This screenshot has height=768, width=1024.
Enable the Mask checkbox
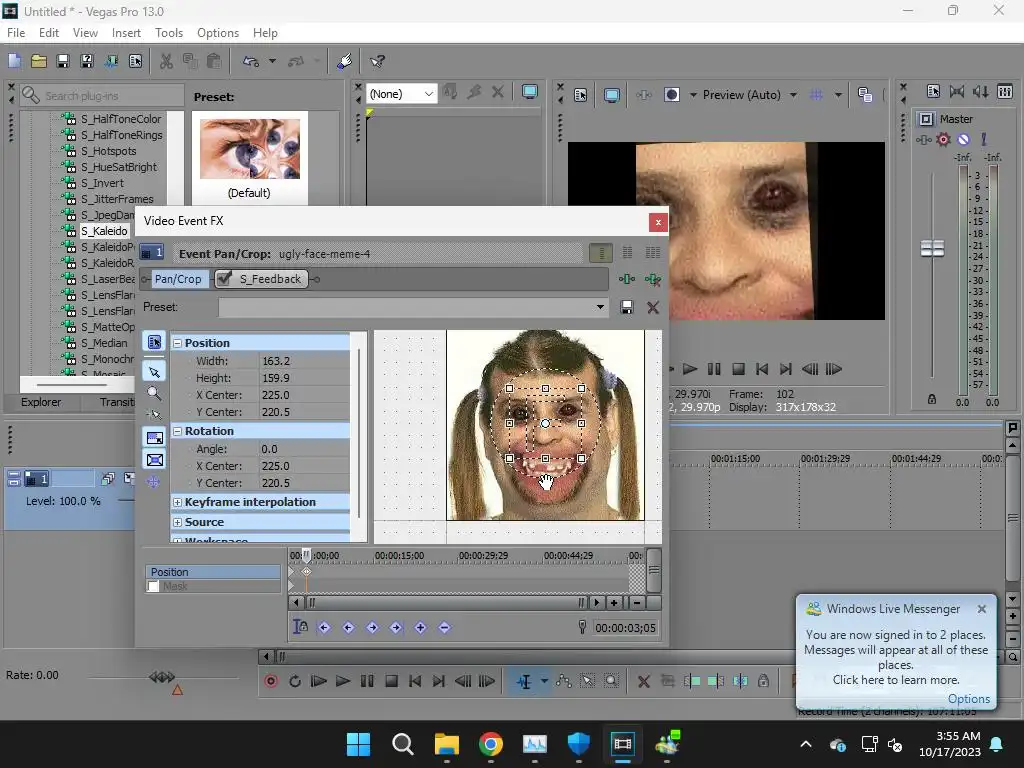point(153,587)
